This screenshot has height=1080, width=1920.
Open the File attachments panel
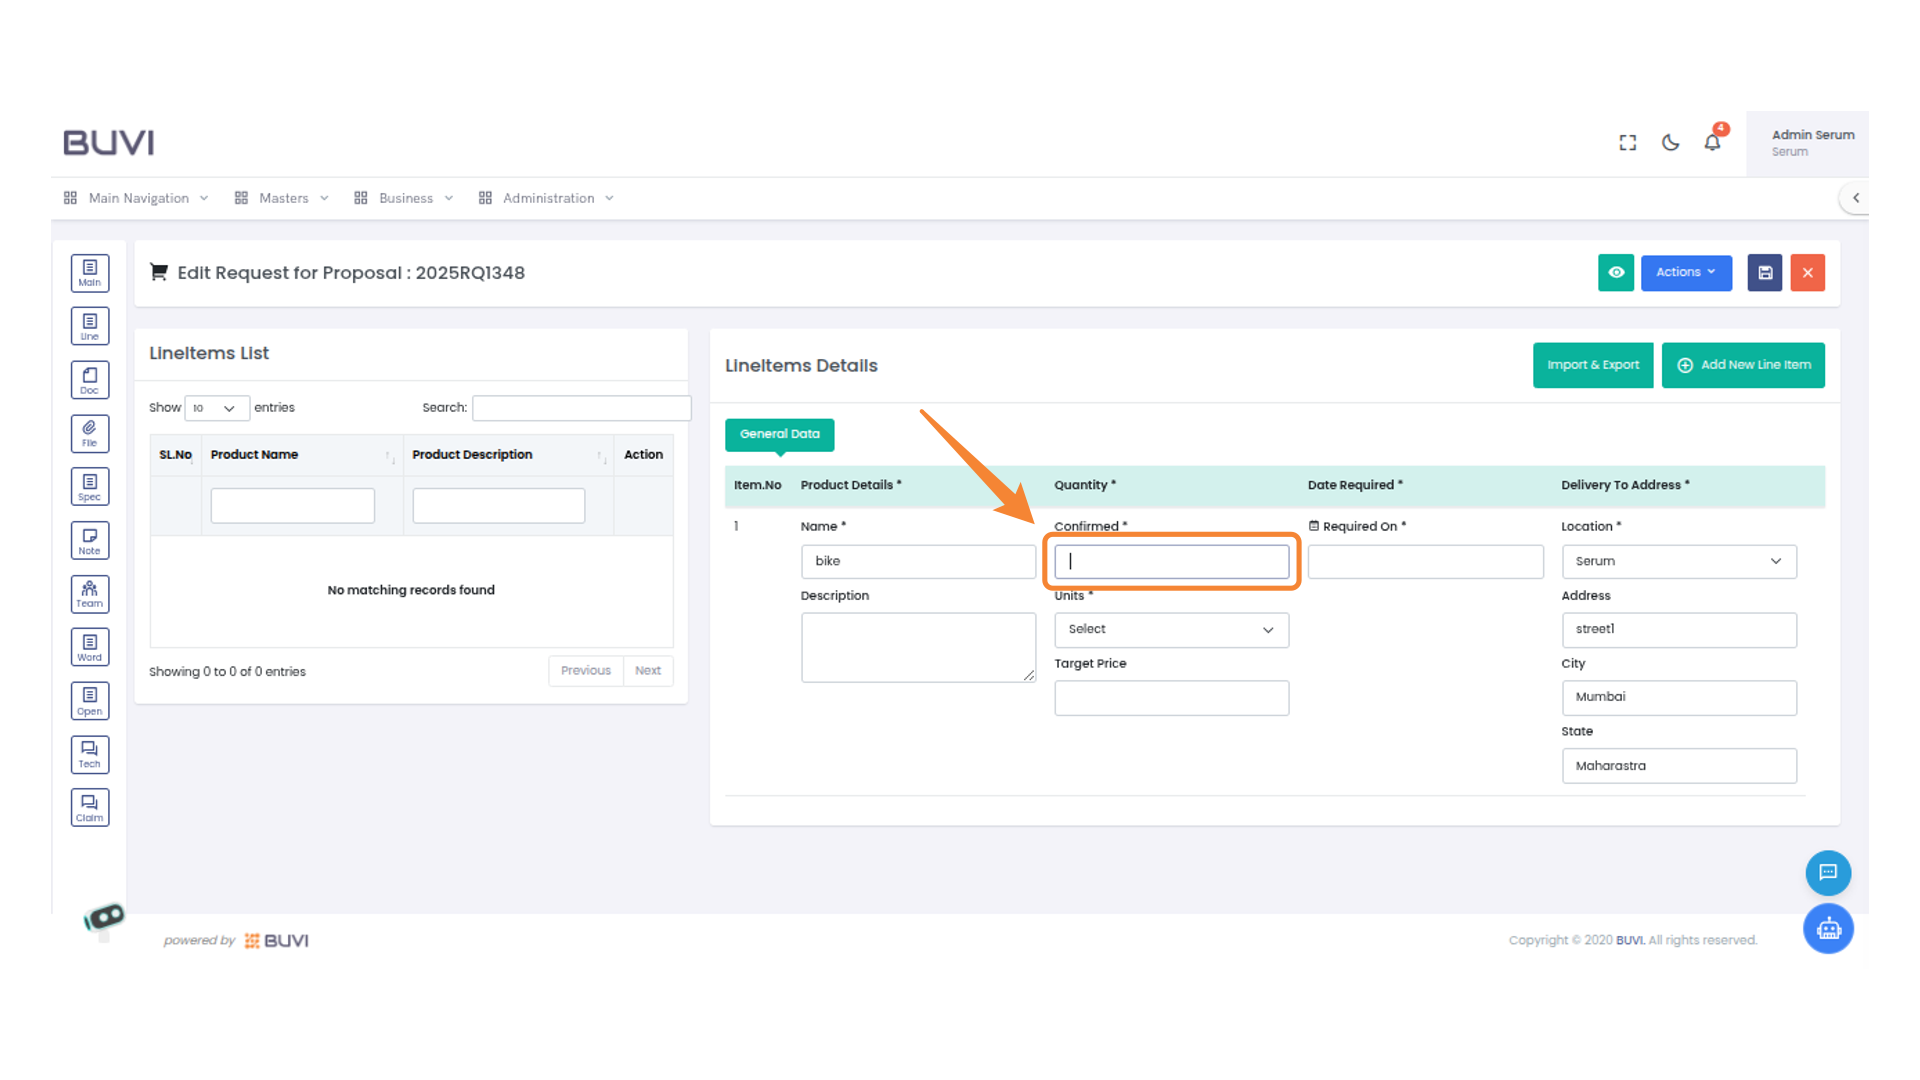pos(90,433)
